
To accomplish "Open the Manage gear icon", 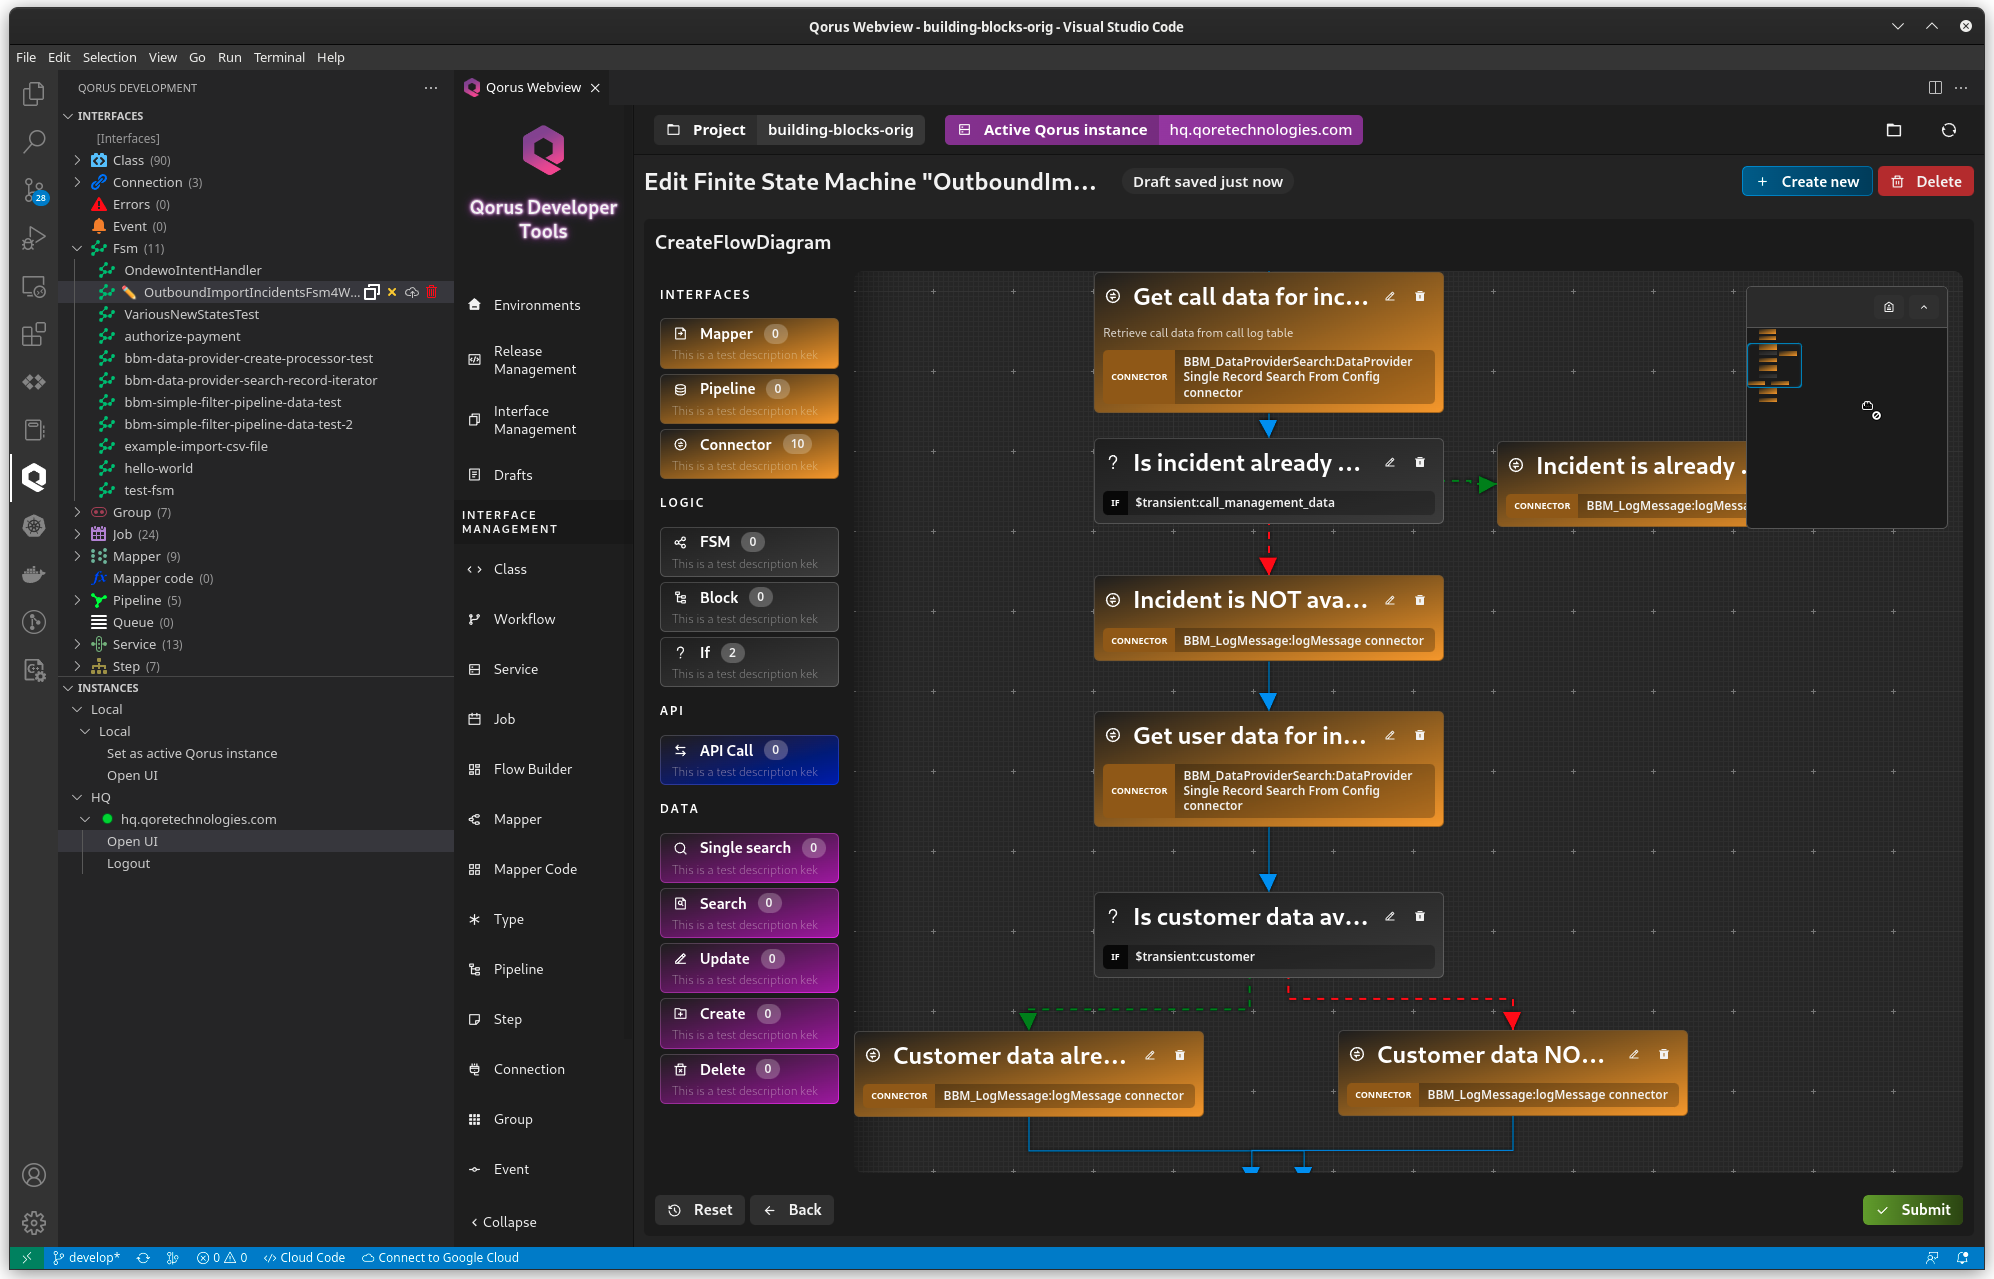I will click(34, 1222).
